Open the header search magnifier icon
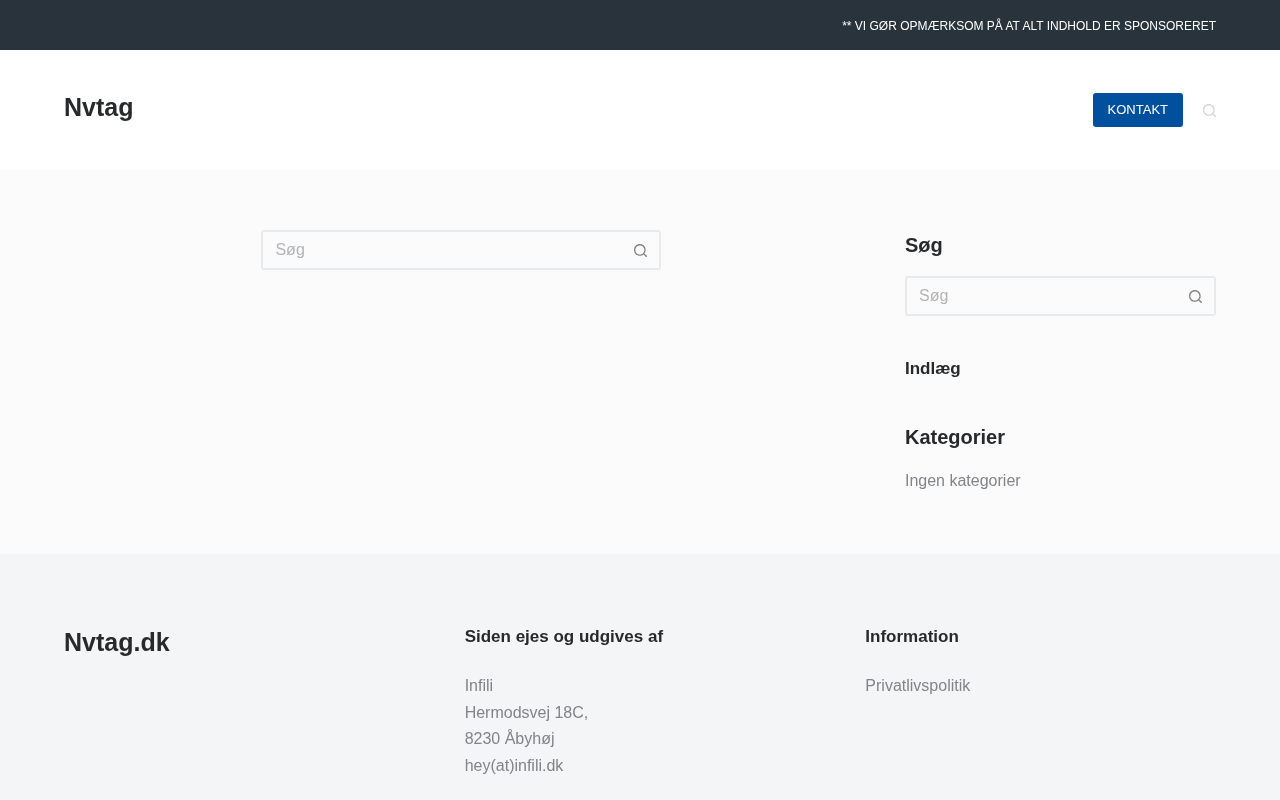 click(1209, 111)
